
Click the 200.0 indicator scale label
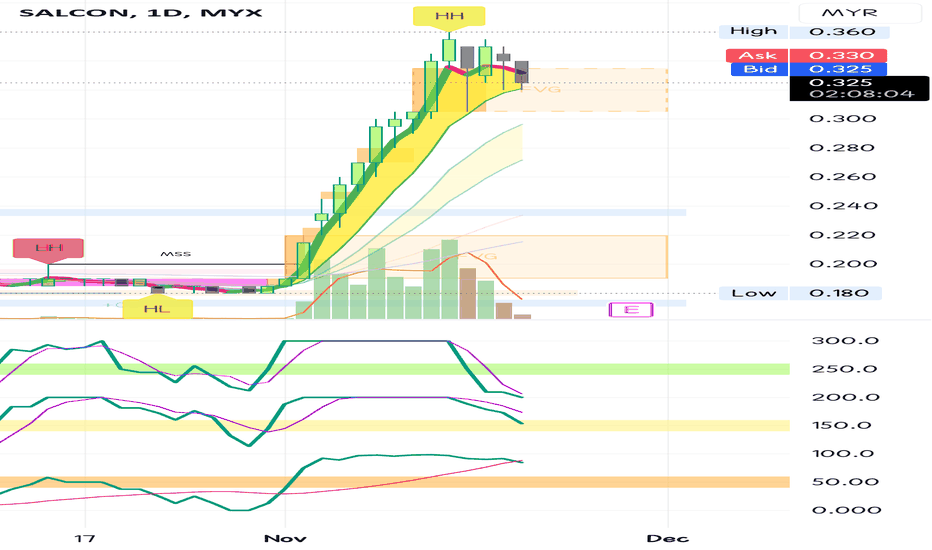tap(845, 397)
